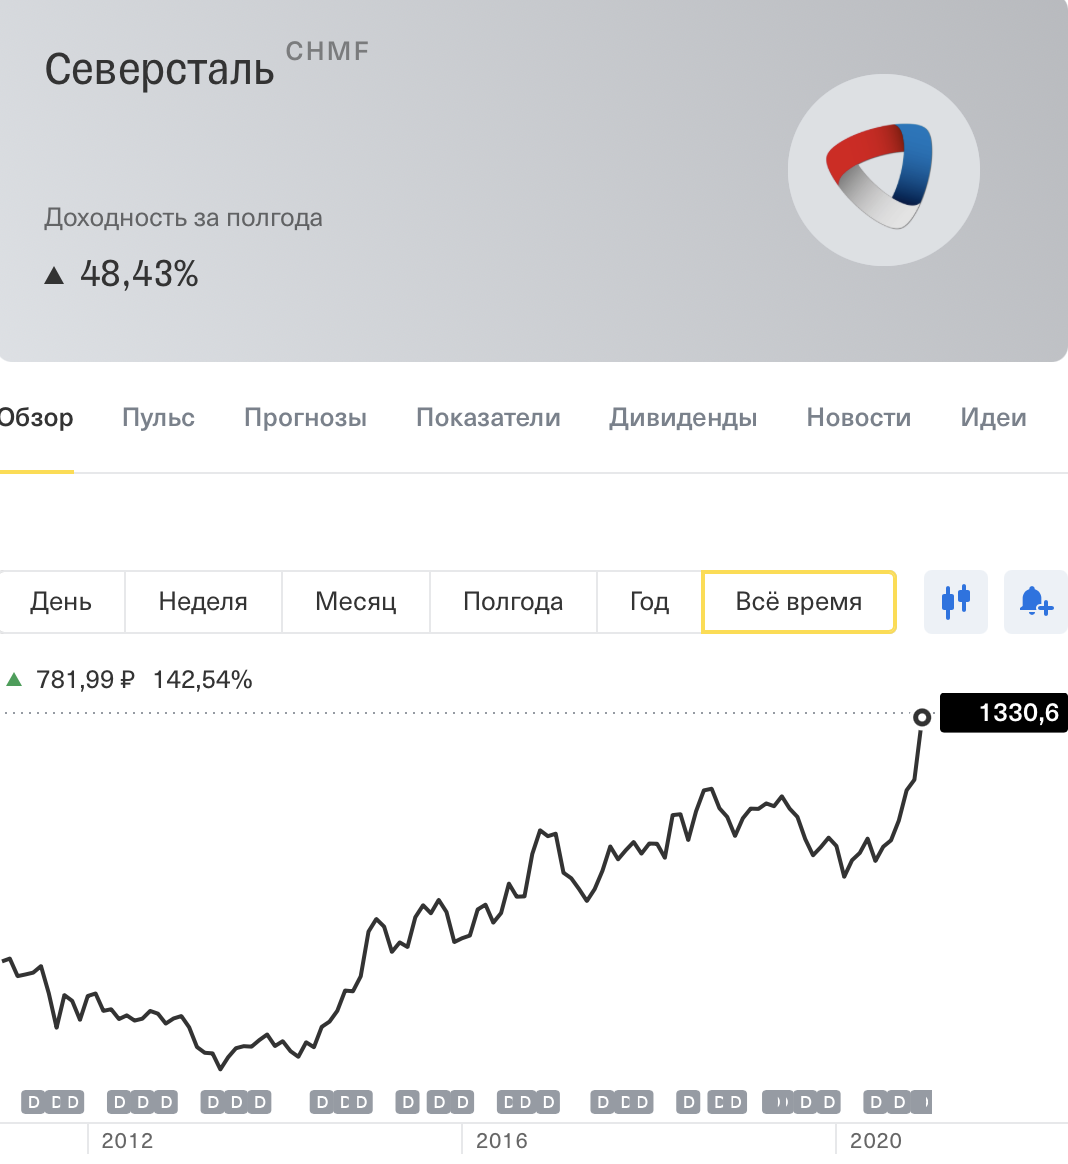This screenshot has width=1068, height=1164.
Task: Open the Дивиденды tab
Action: tap(683, 417)
